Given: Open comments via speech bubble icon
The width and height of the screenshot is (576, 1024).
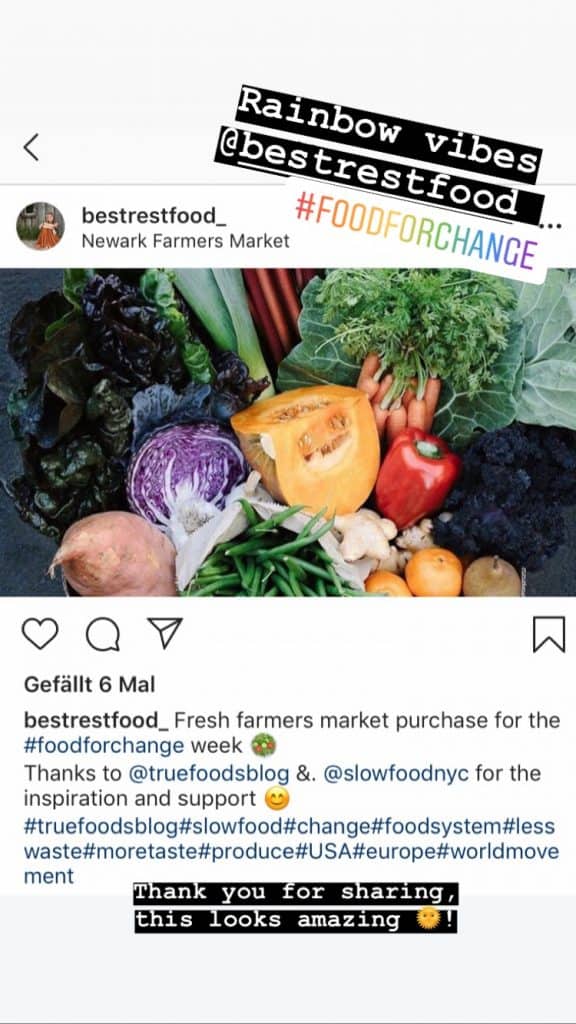Looking at the screenshot, I should click(103, 634).
